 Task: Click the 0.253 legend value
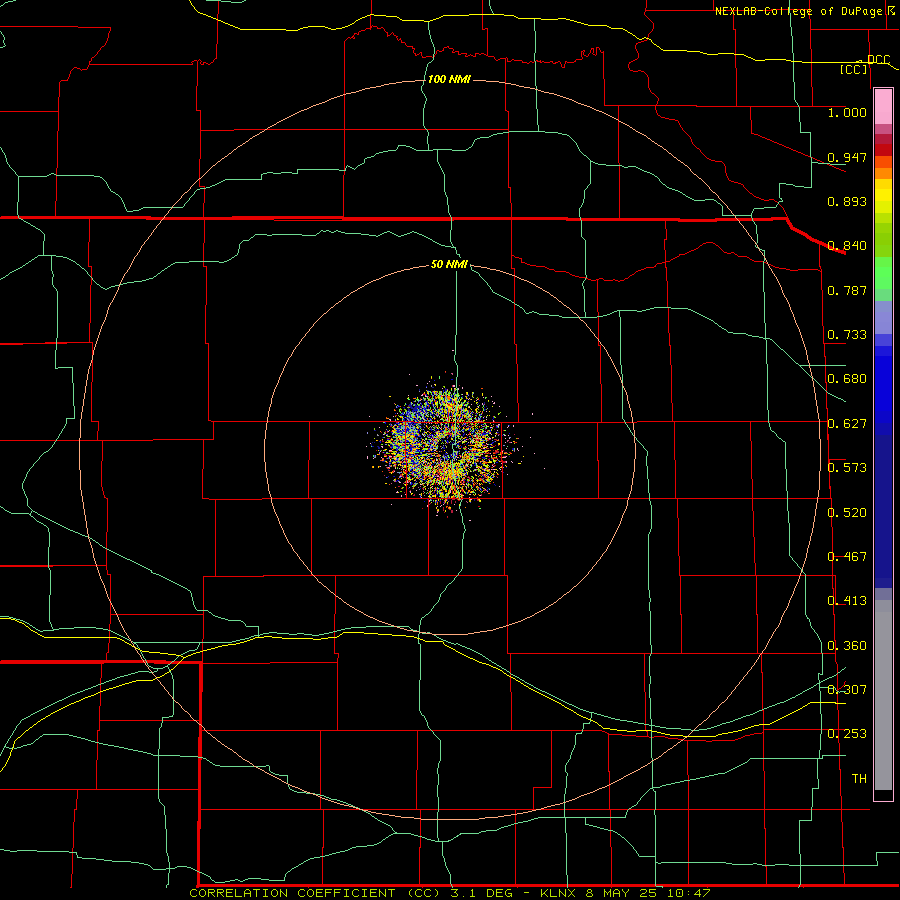pyautogui.click(x=847, y=734)
